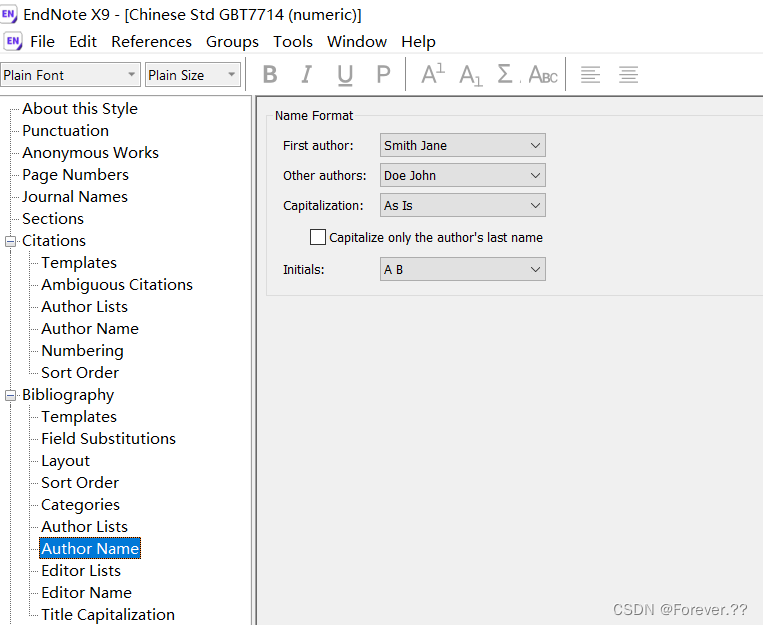The image size is (763, 625).
Task: Click the EndNote X9 title bar icon
Action: (x=9, y=14)
